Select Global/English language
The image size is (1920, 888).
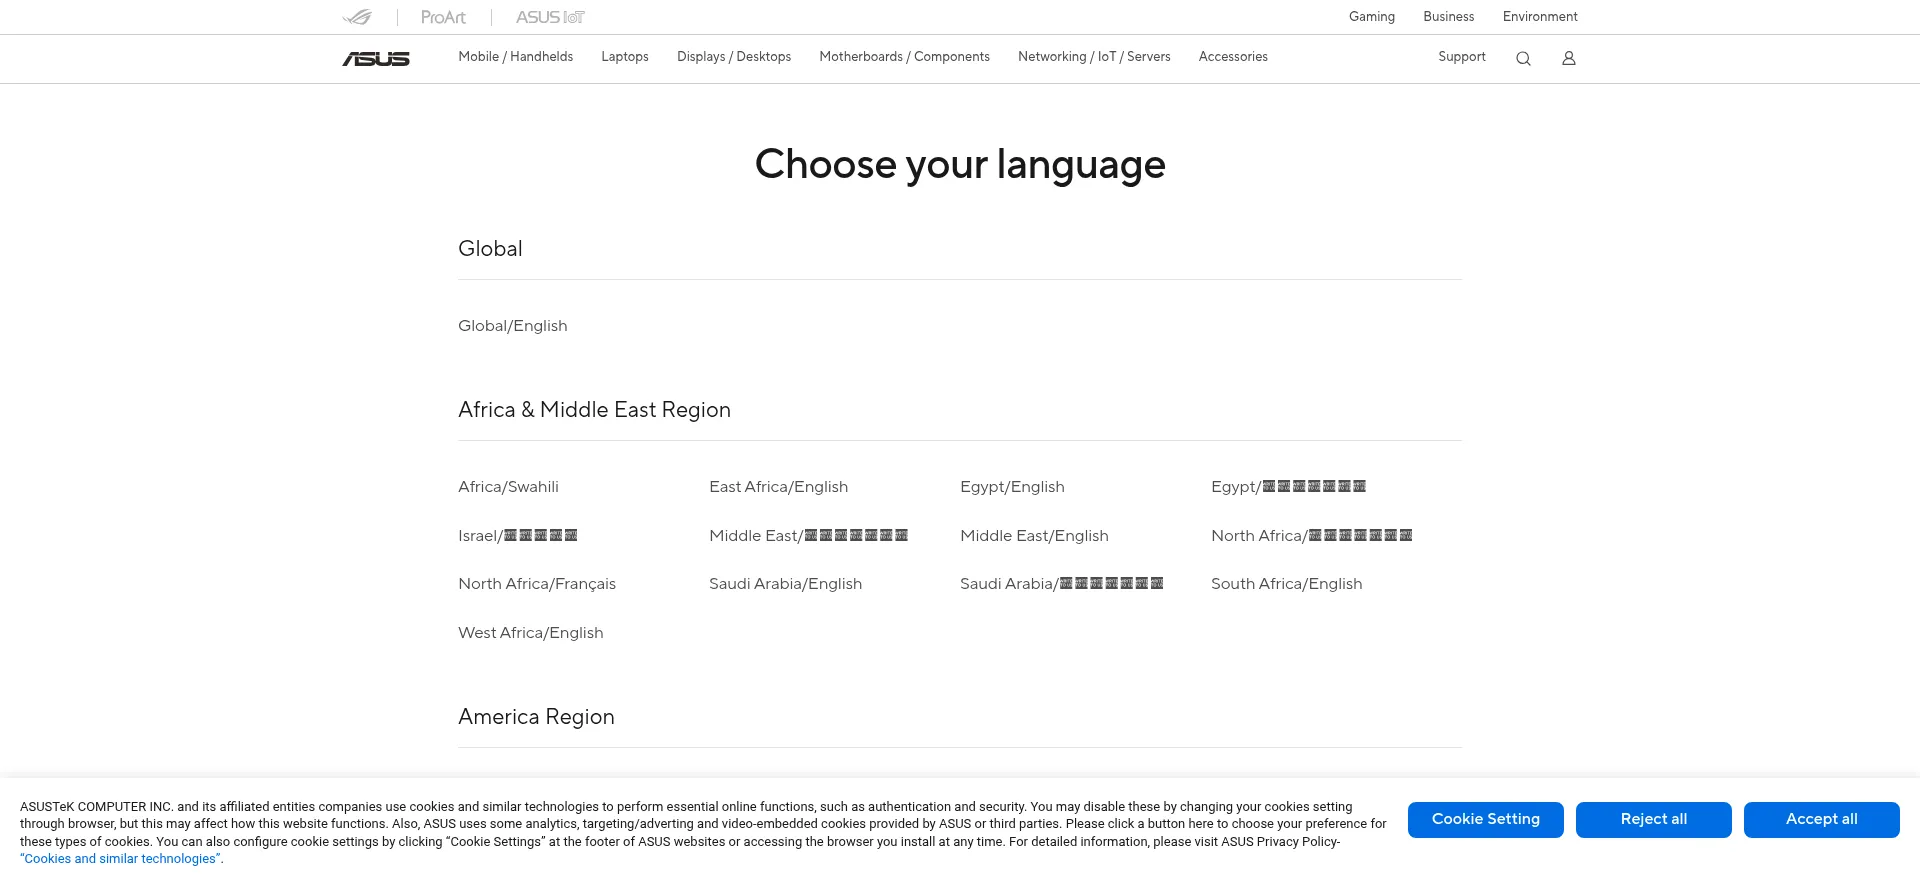pos(513,326)
